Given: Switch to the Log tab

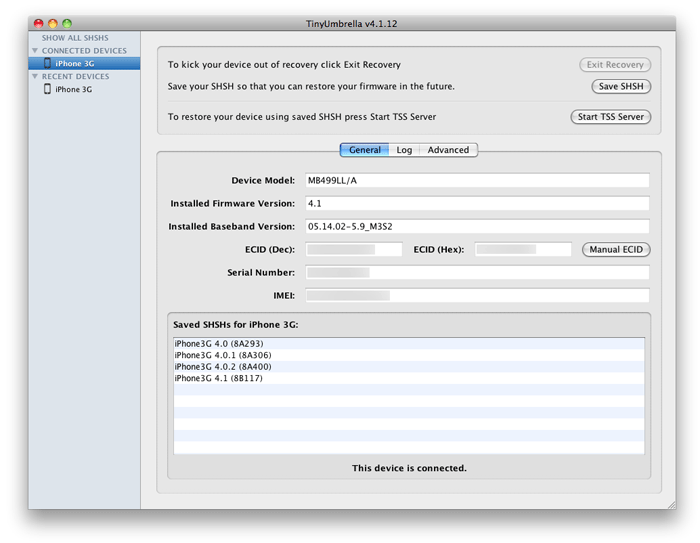Looking at the screenshot, I should point(404,150).
